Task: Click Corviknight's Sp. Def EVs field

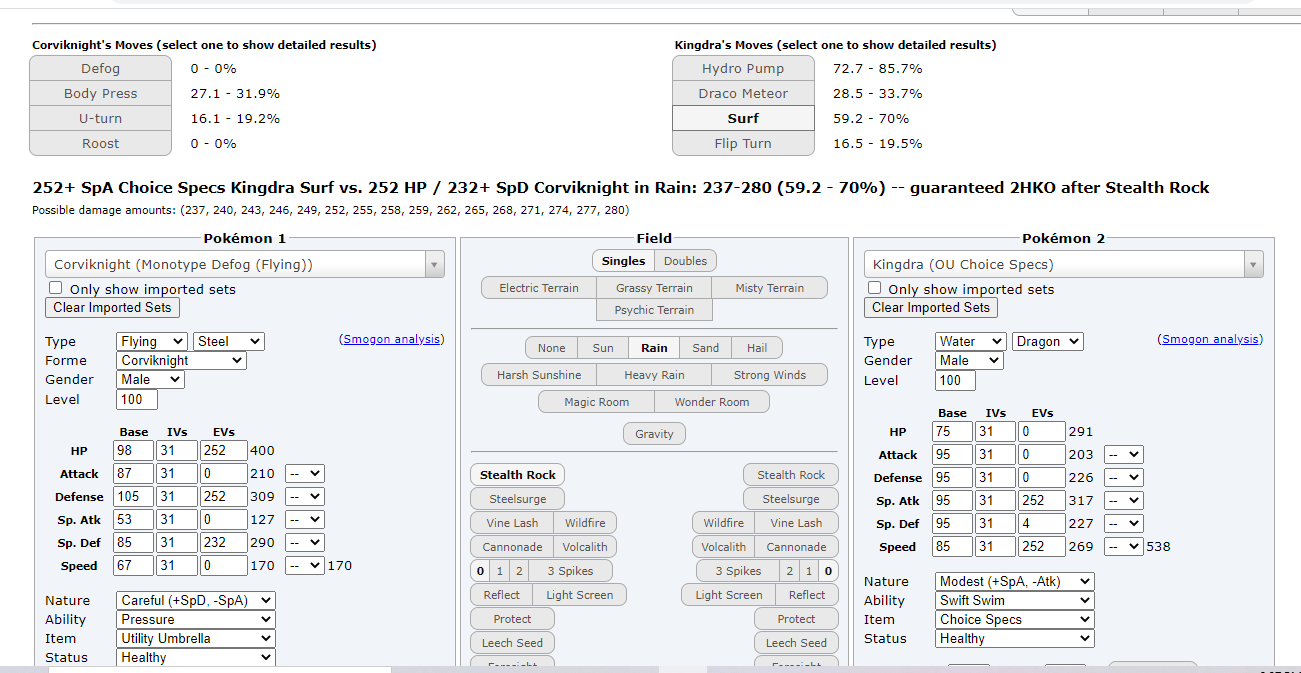Action: pyautogui.click(x=223, y=543)
